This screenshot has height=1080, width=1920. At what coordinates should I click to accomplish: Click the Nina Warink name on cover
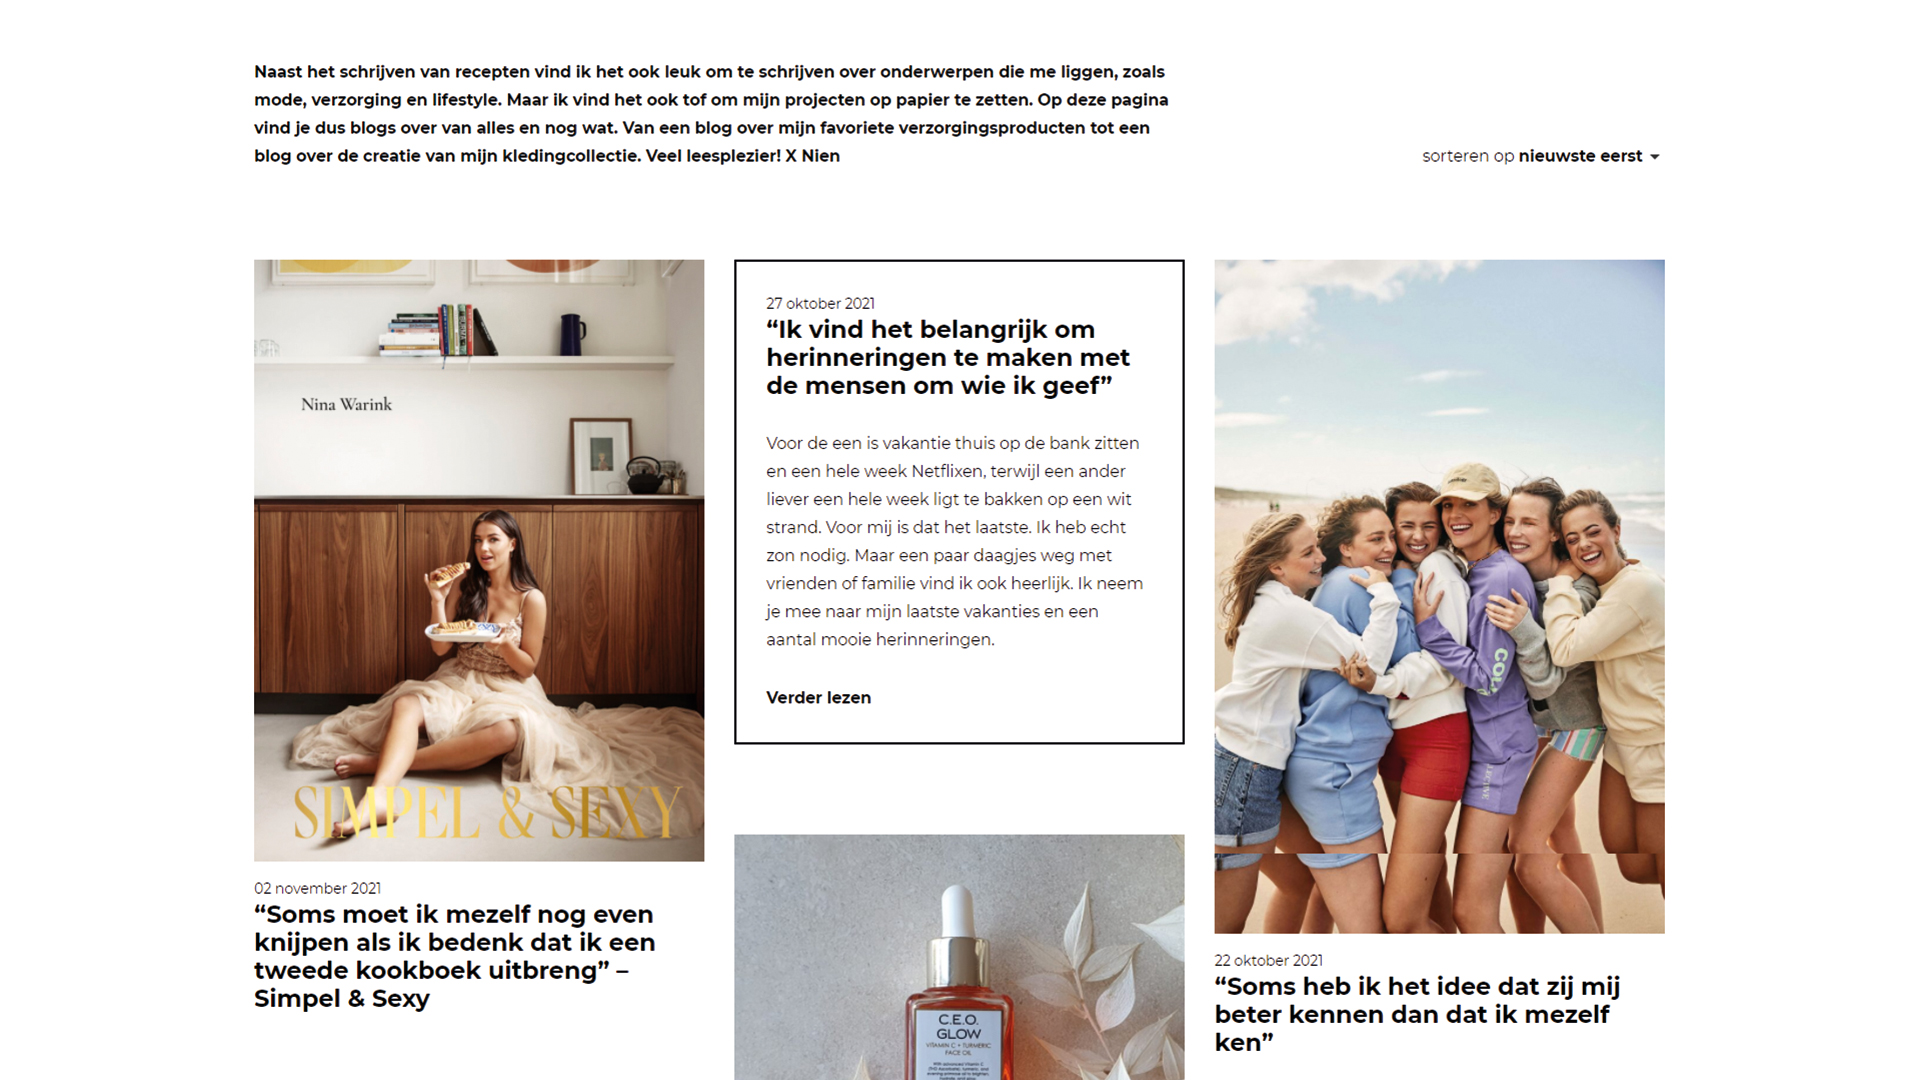click(346, 404)
